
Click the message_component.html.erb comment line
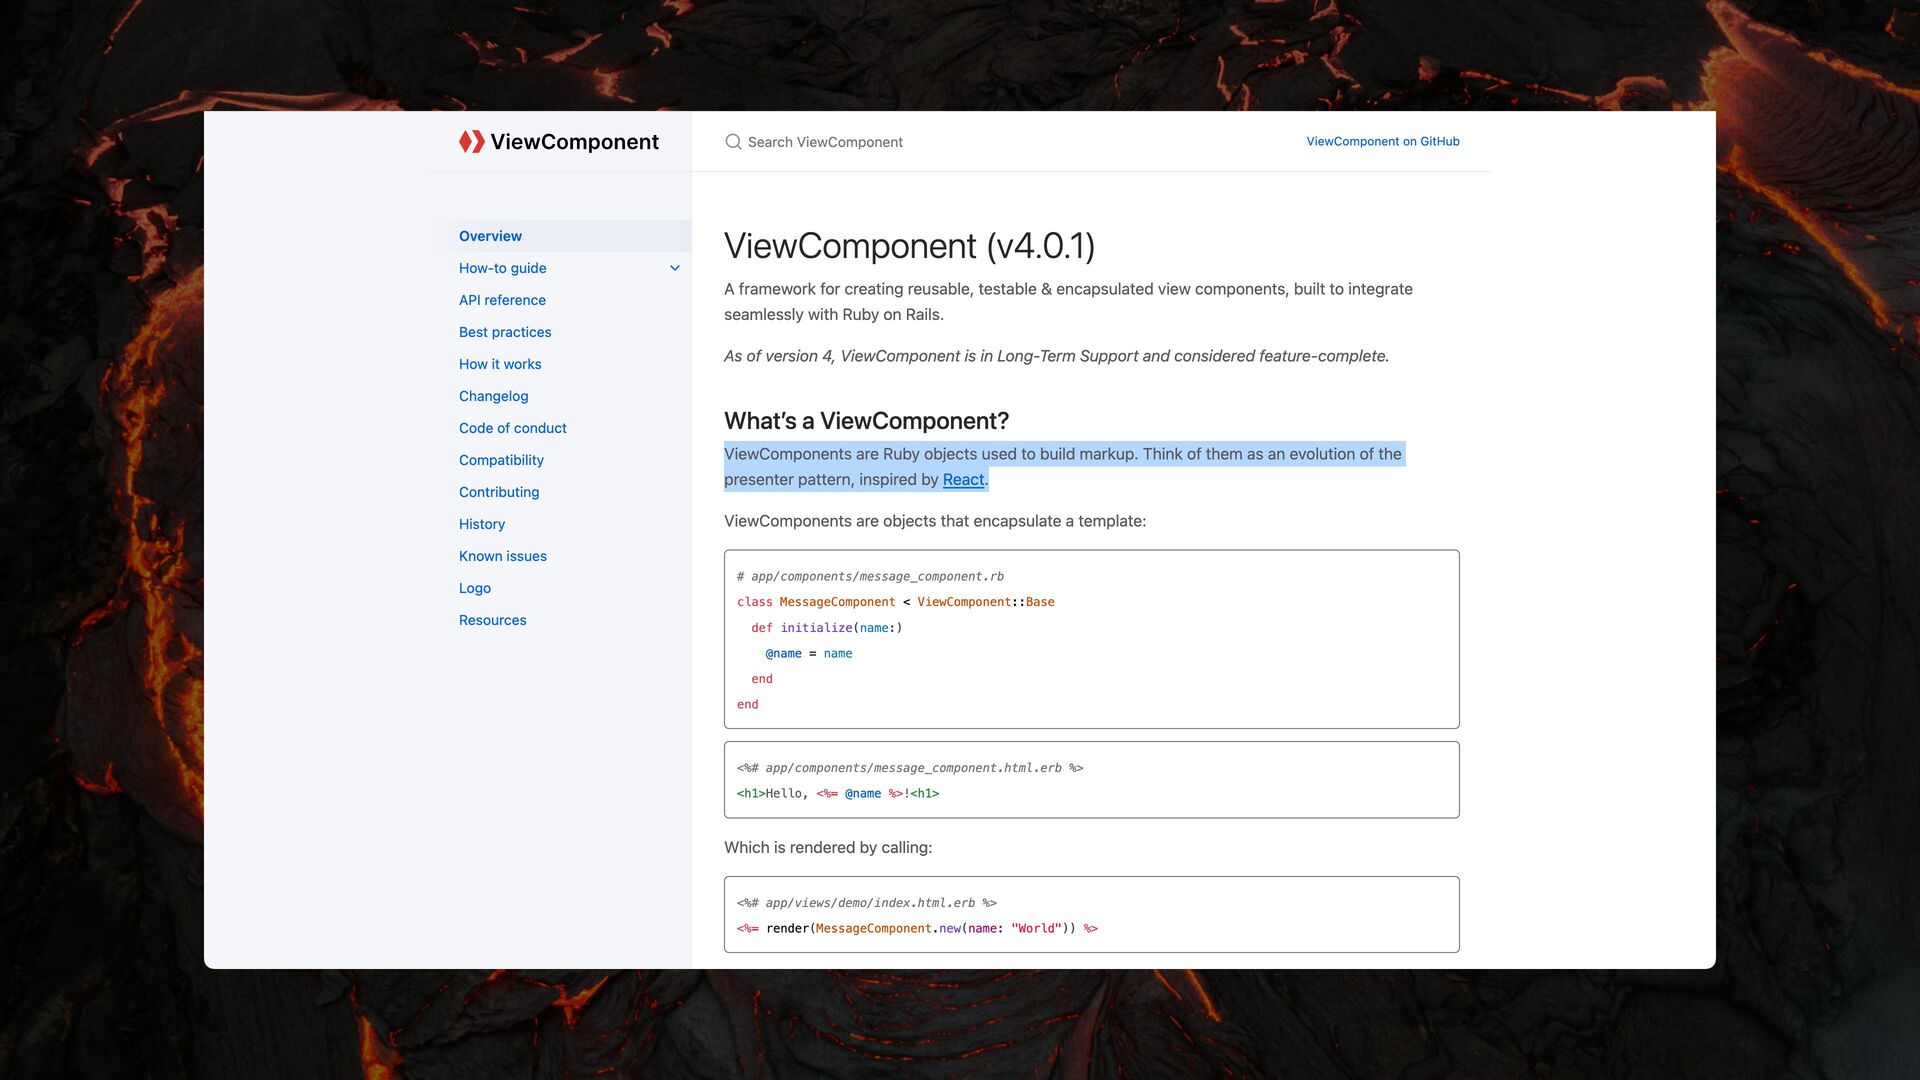[x=910, y=768]
